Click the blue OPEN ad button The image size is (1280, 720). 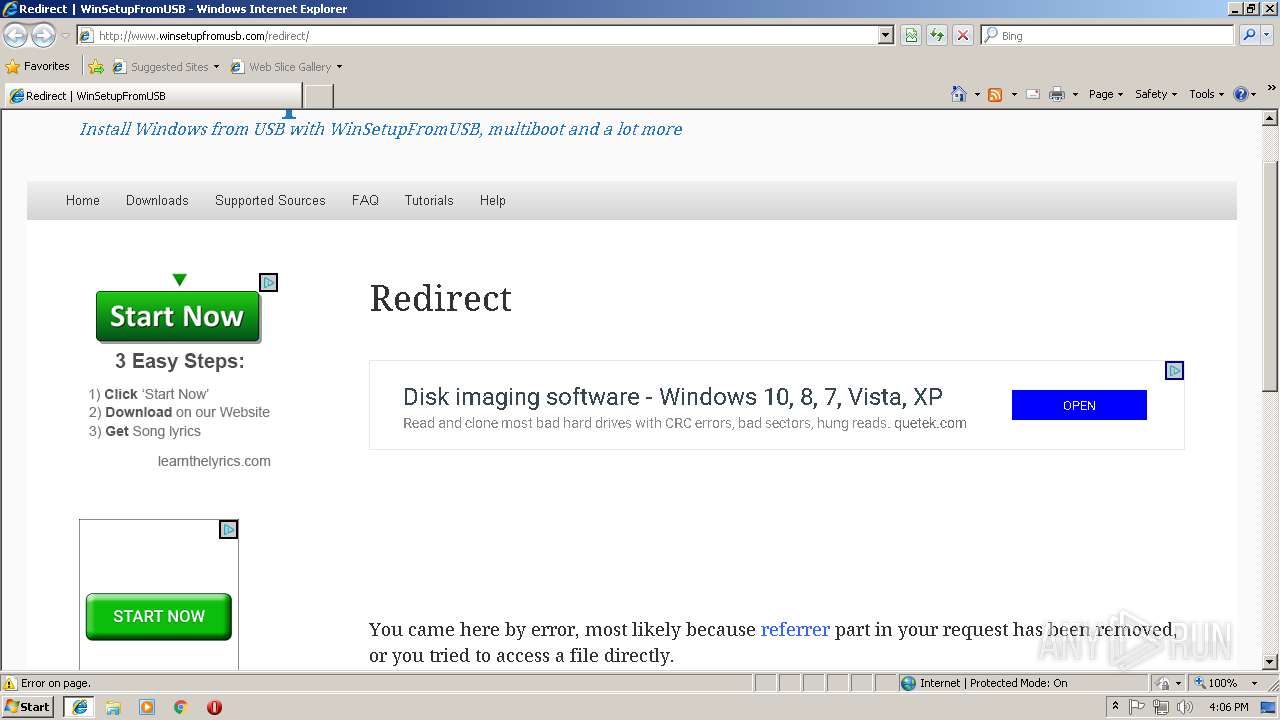point(1079,405)
